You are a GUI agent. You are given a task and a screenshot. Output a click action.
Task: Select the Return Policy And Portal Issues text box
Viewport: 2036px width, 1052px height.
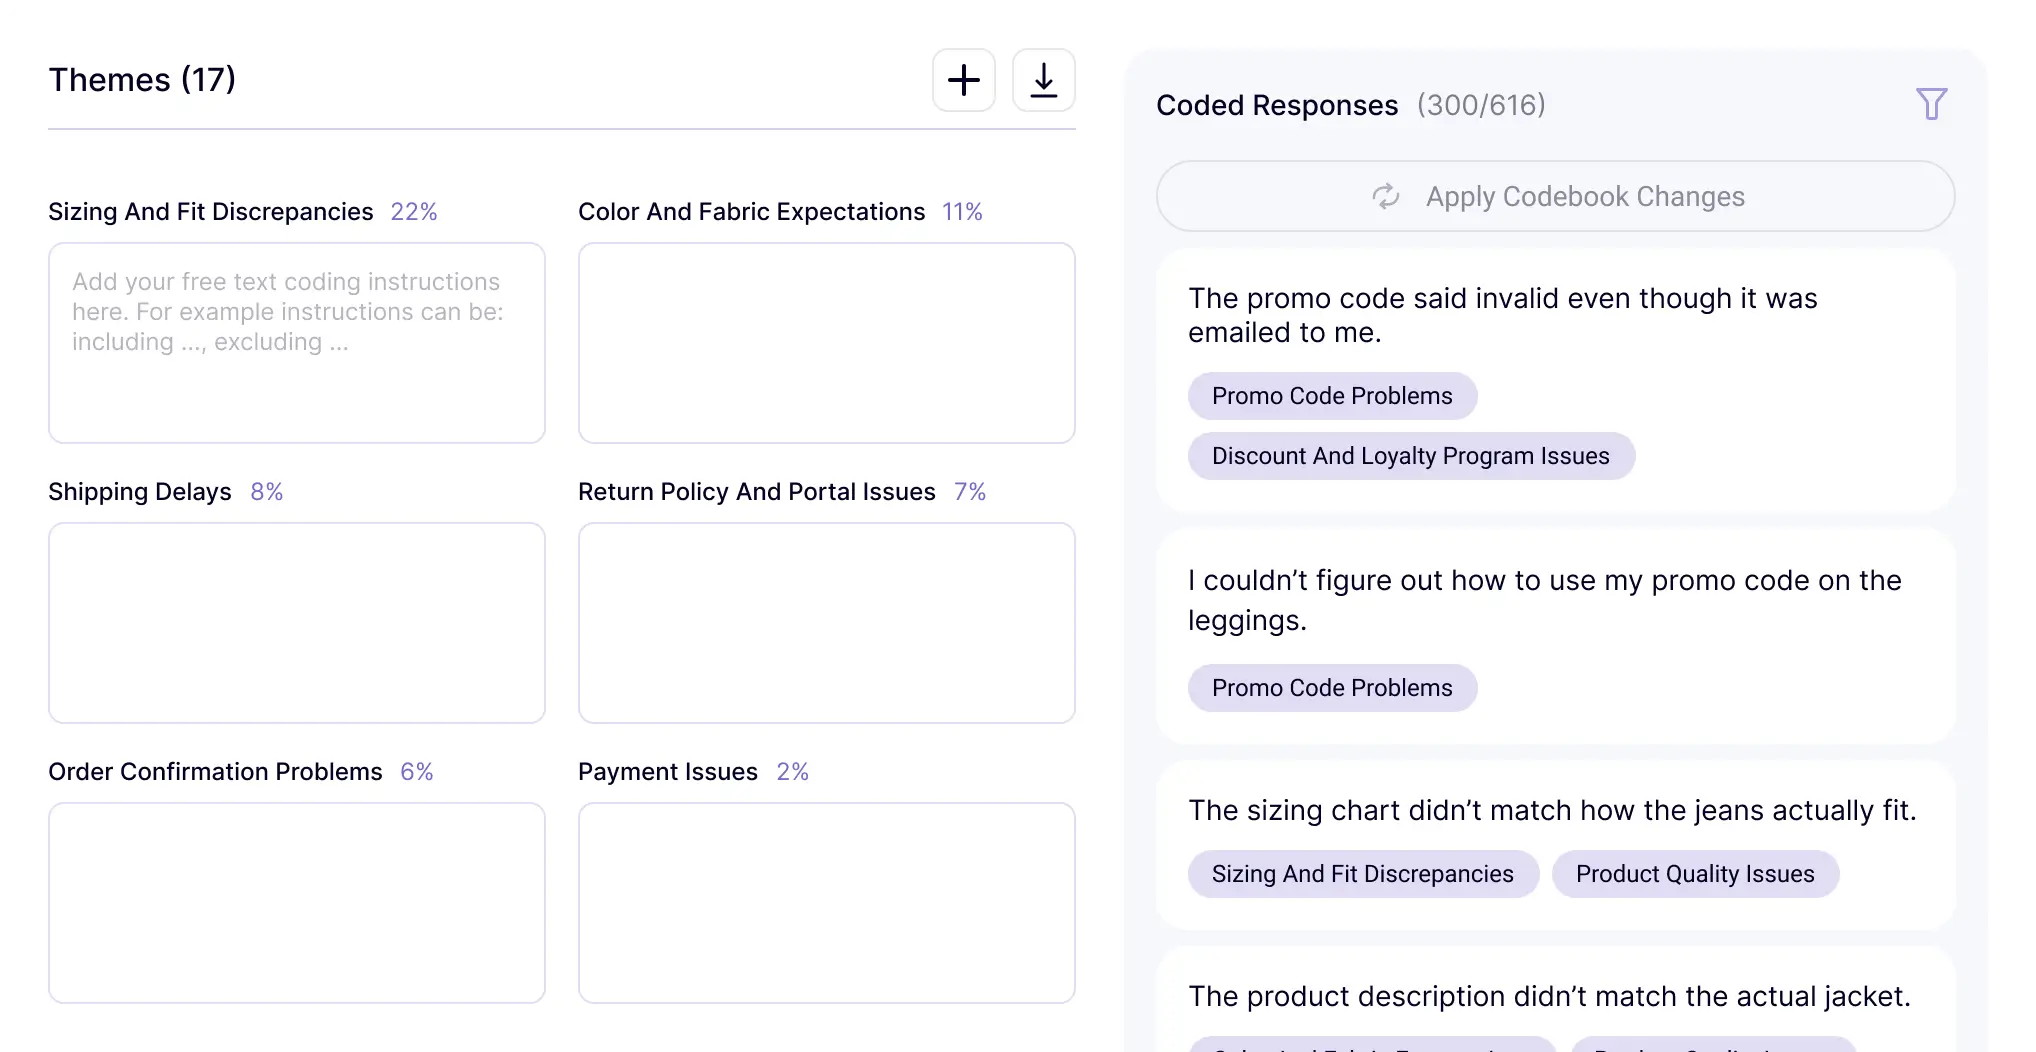pos(826,622)
